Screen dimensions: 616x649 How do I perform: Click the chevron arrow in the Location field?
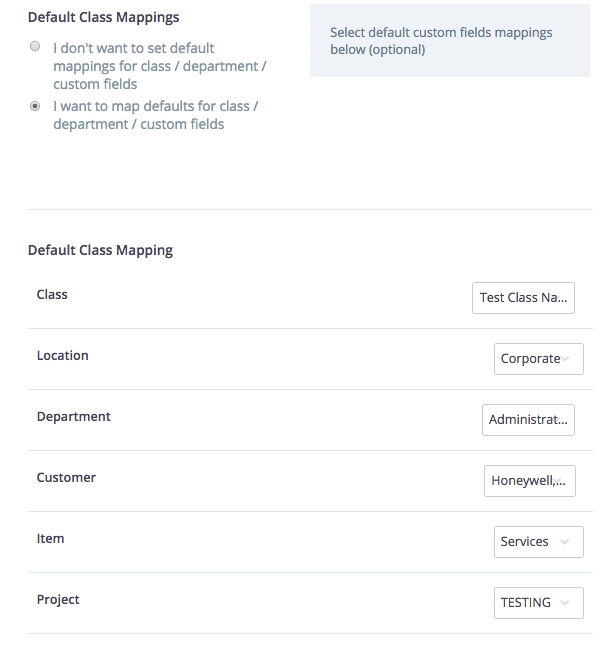(566, 359)
